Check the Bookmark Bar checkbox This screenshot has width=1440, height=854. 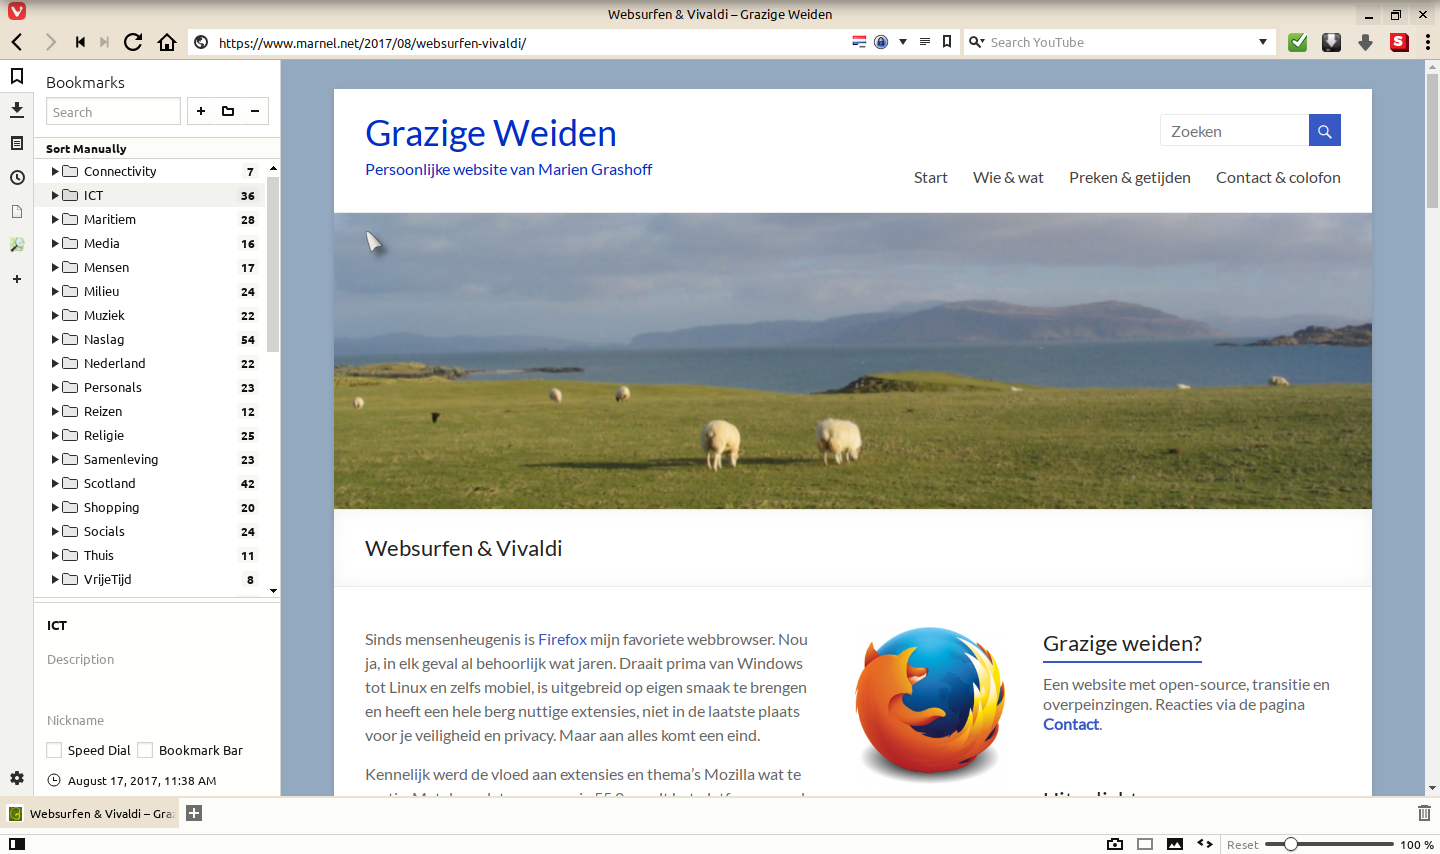point(146,750)
